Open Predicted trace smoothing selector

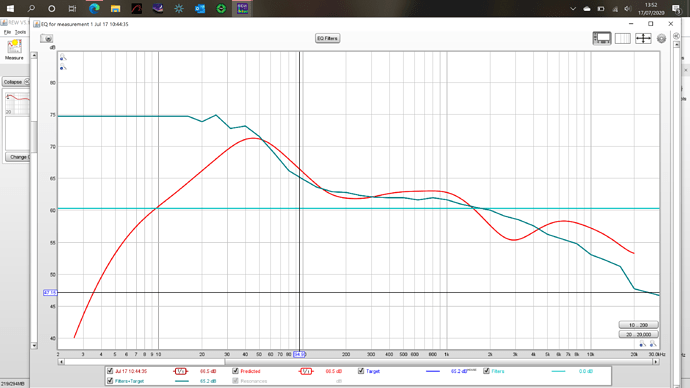(x=306, y=371)
